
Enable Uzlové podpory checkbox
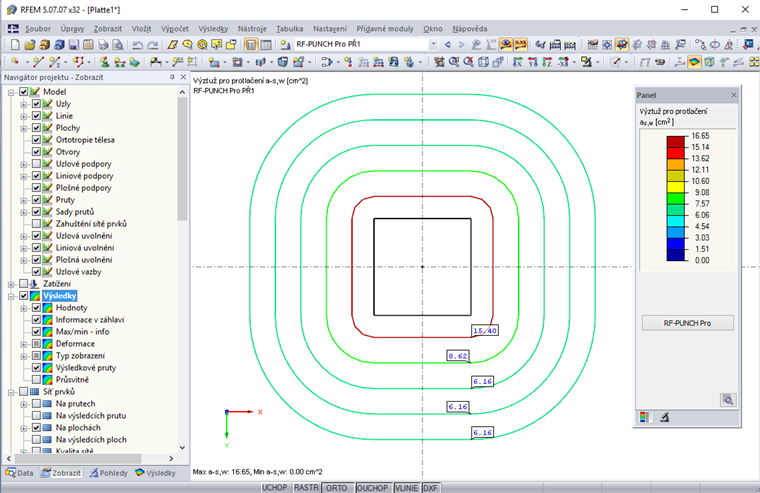[36, 164]
